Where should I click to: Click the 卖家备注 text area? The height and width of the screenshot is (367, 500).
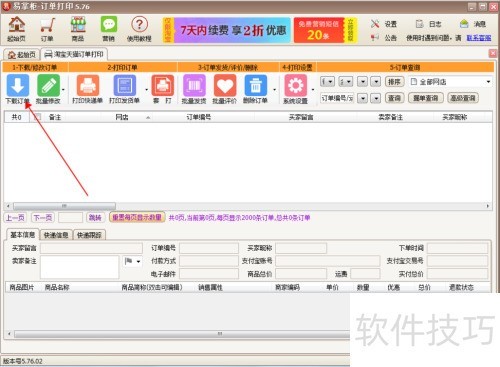[x=79, y=267]
